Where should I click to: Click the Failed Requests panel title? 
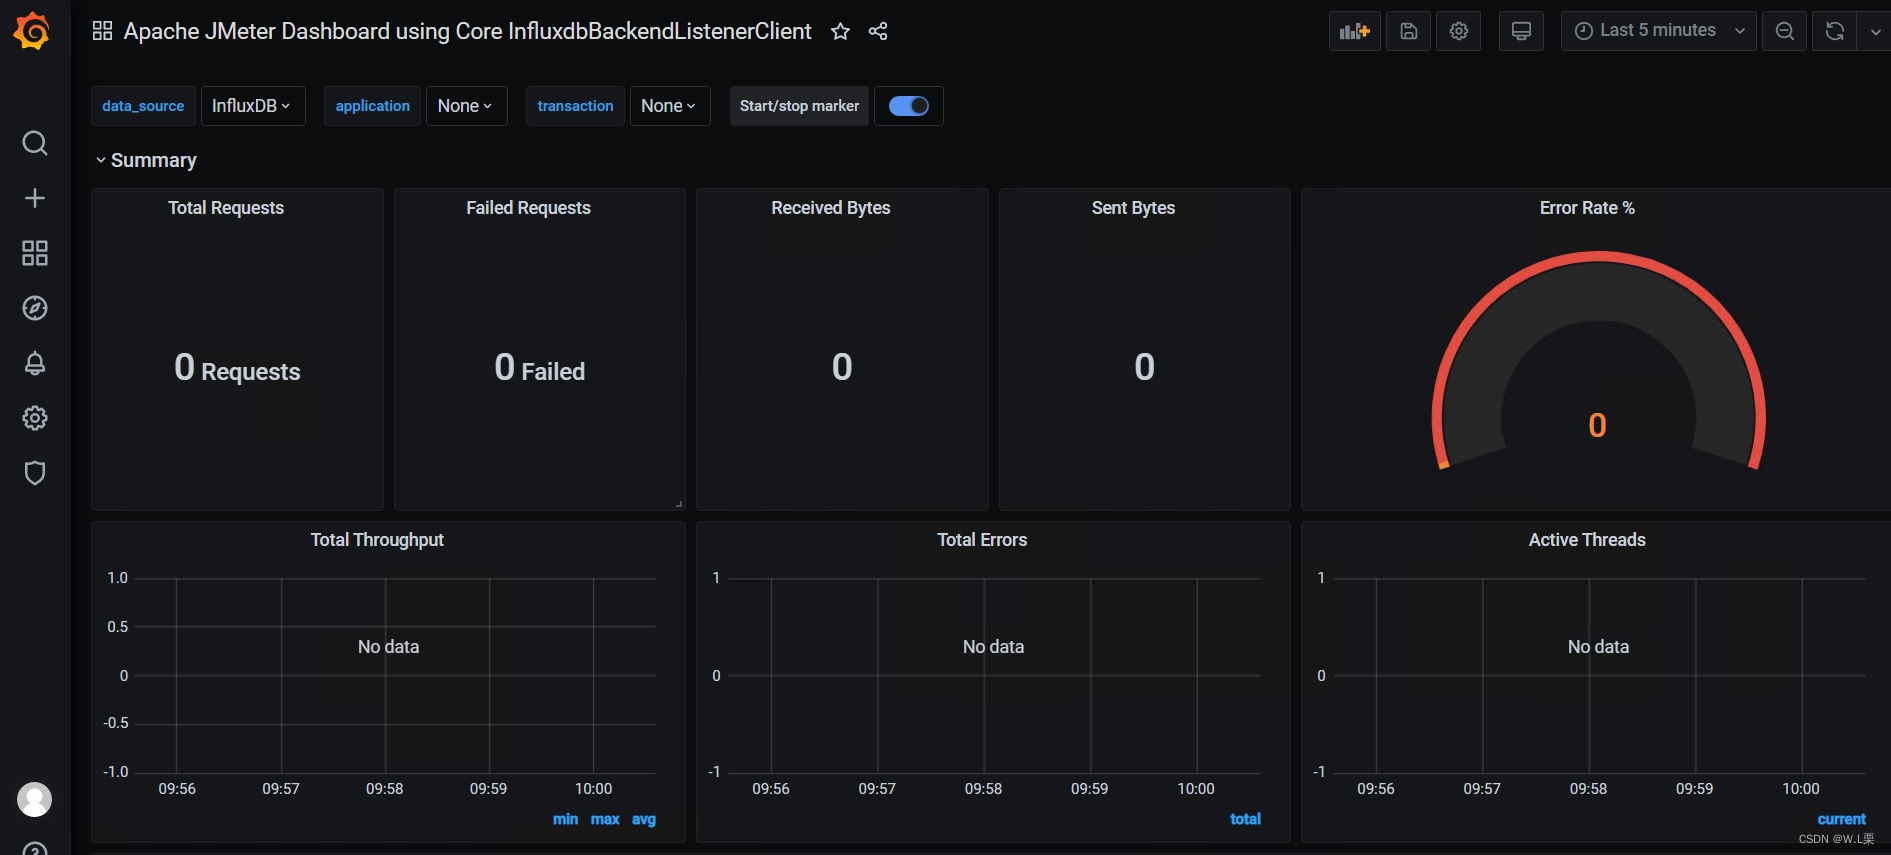528,208
